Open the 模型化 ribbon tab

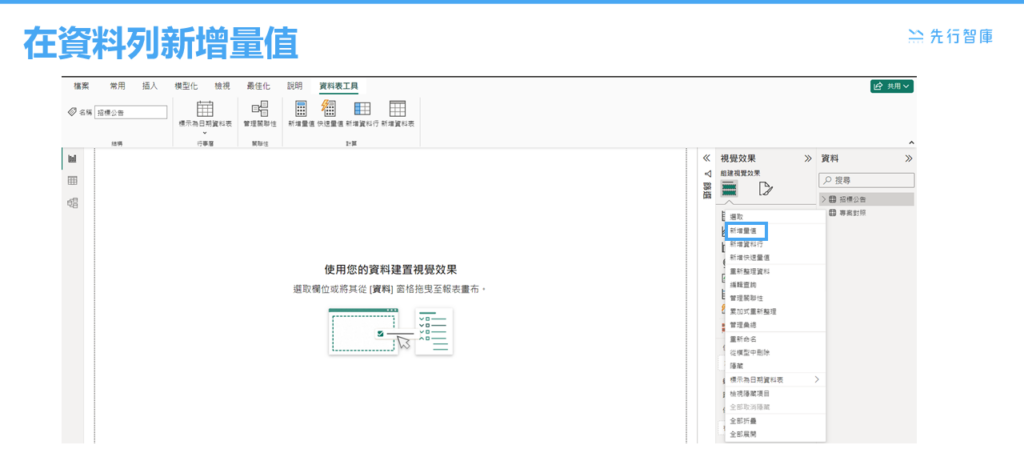pos(186,86)
